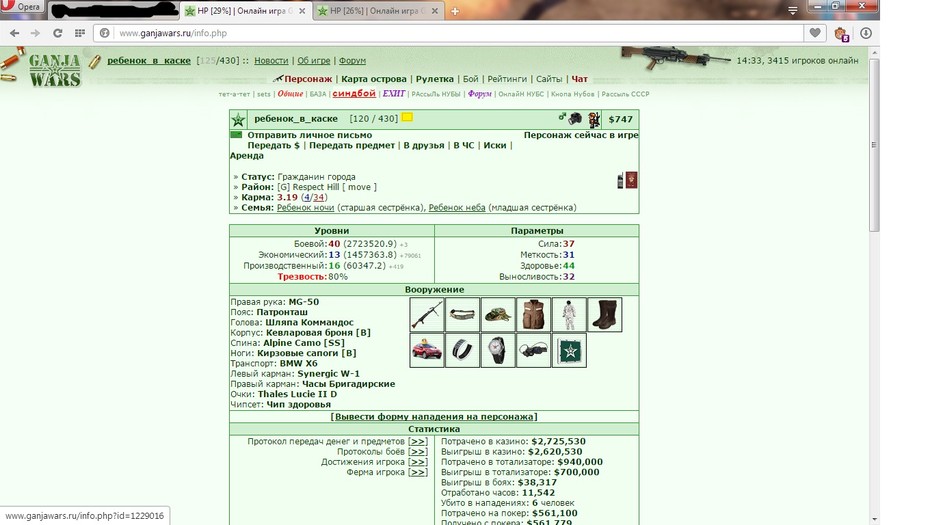Open the tab menu icon near window controls
The width and height of the screenshot is (930, 525).
pyautogui.click(x=792, y=11)
